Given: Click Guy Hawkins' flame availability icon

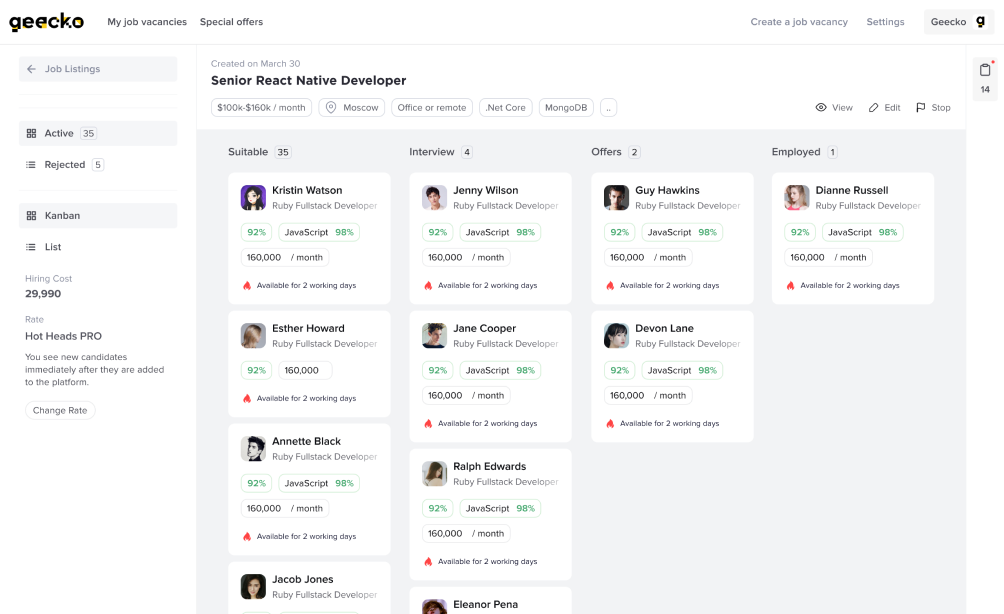Looking at the screenshot, I should coord(610,286).
